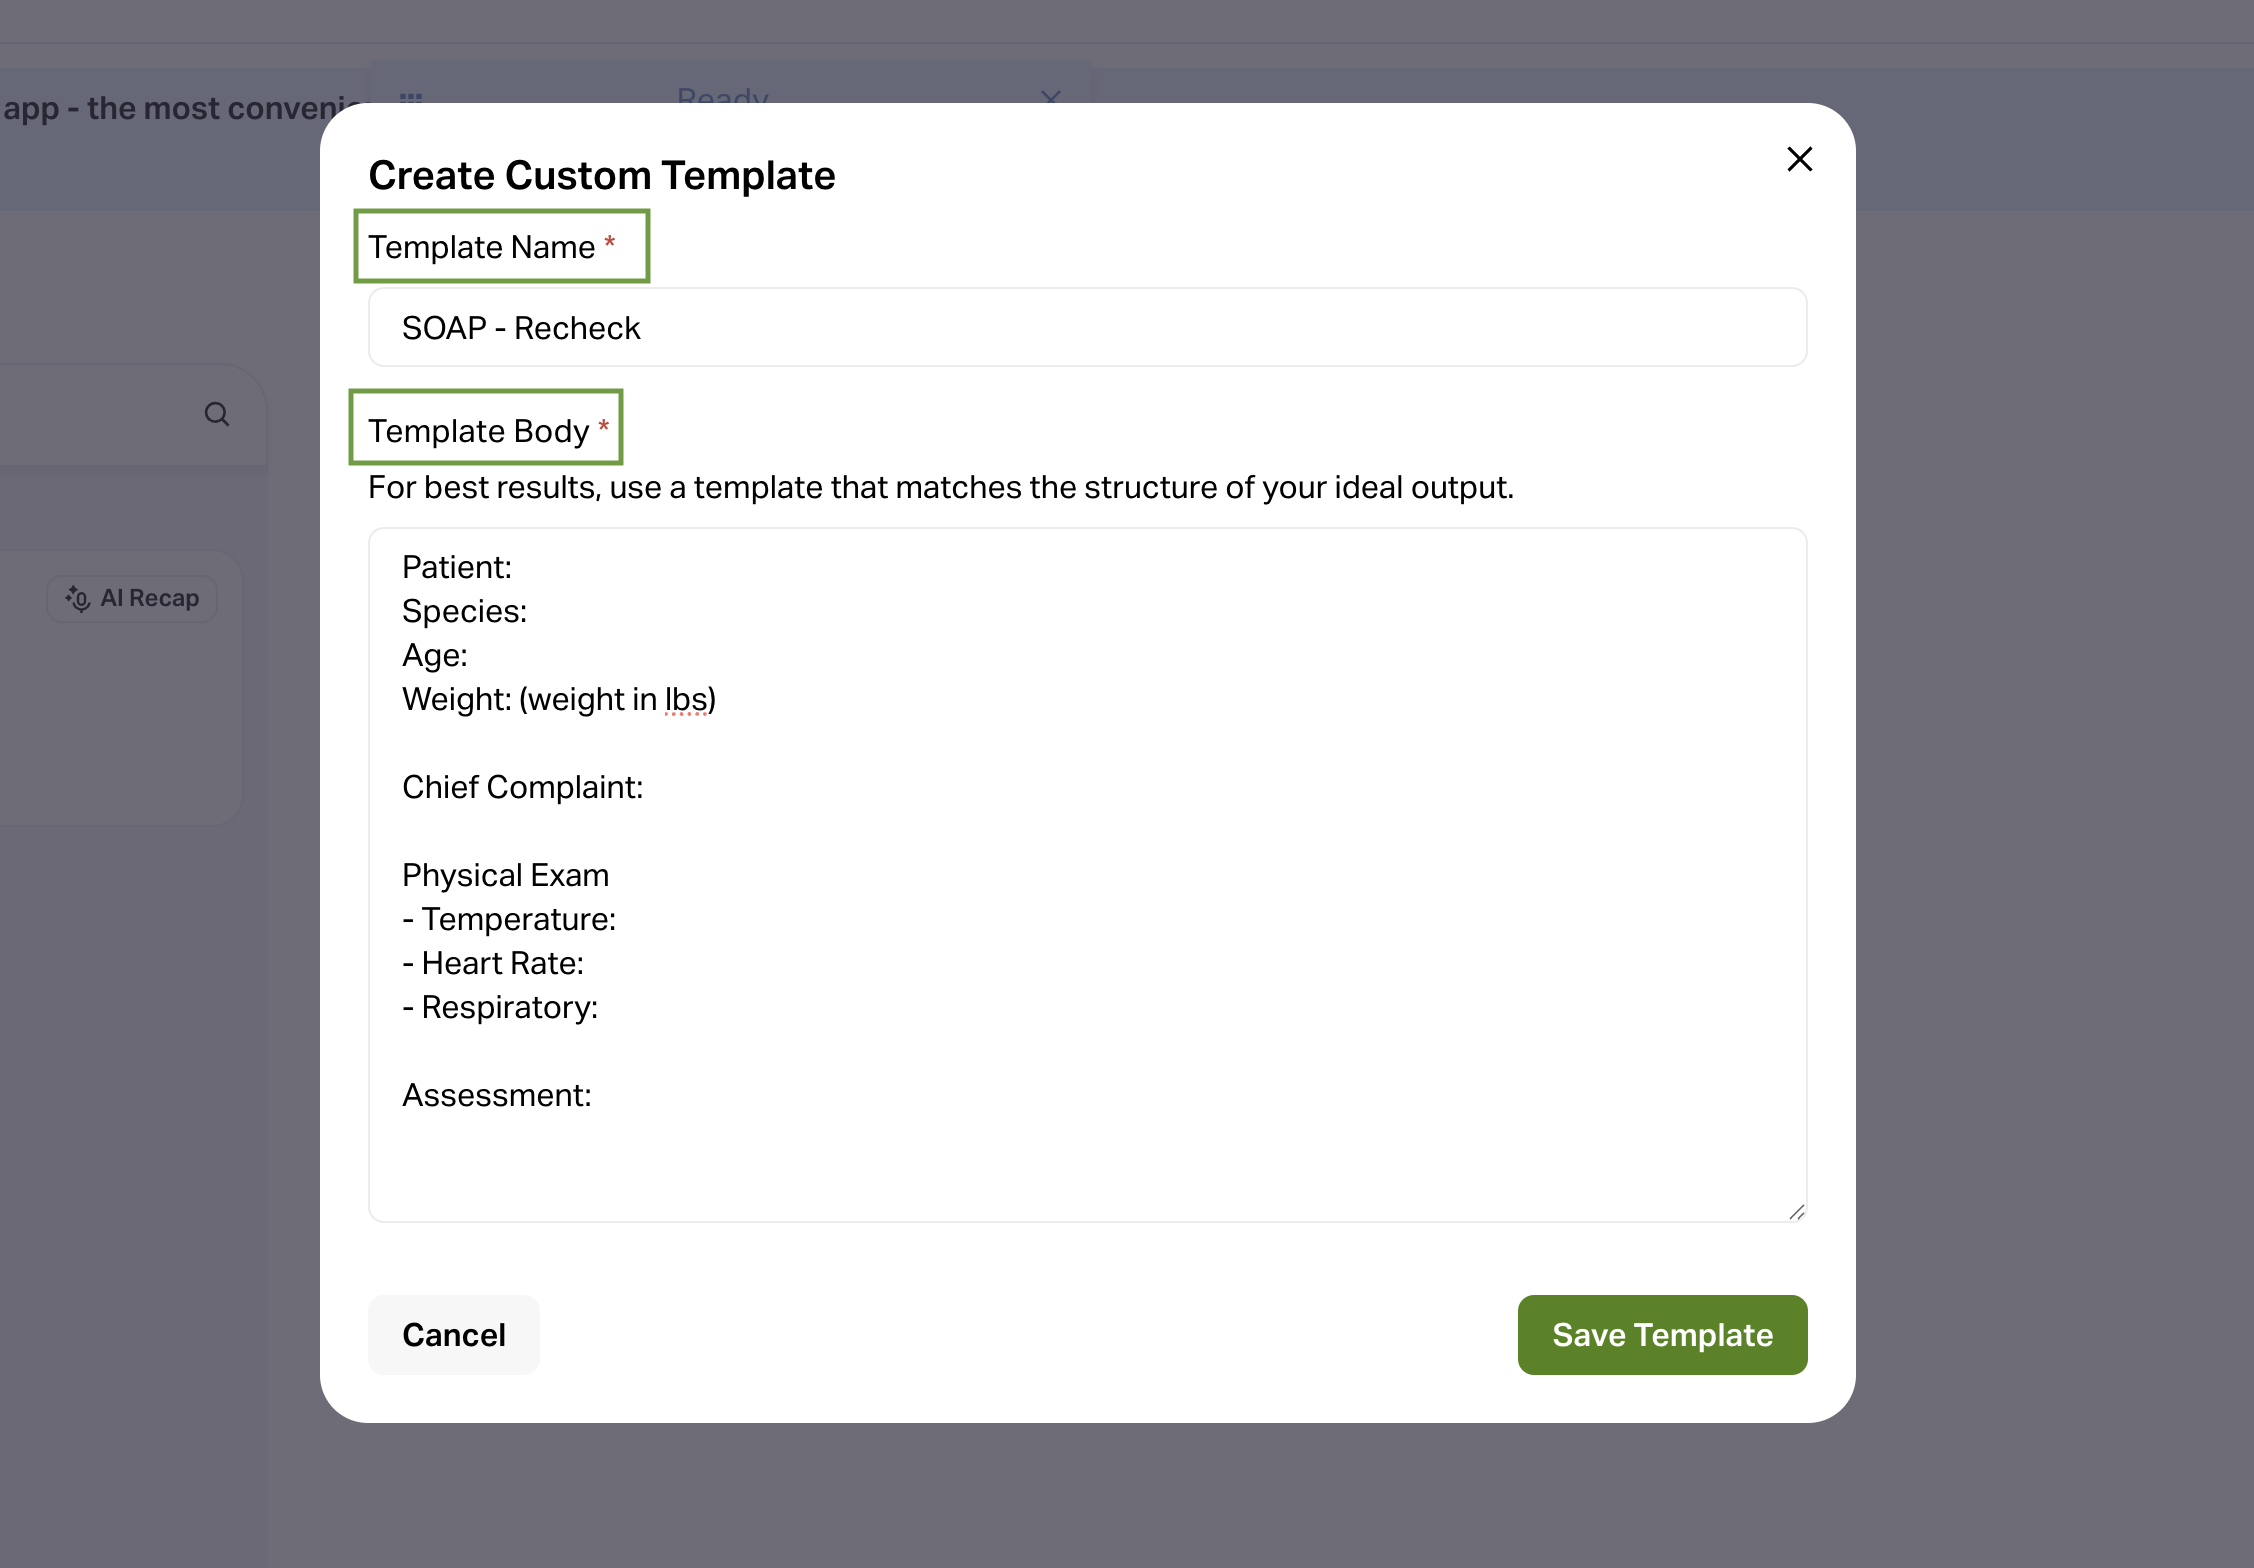This screenshot has width=2254, height=1568.
Task: Click the search magnifier icon behind dialog
Action: pos(217,414)
